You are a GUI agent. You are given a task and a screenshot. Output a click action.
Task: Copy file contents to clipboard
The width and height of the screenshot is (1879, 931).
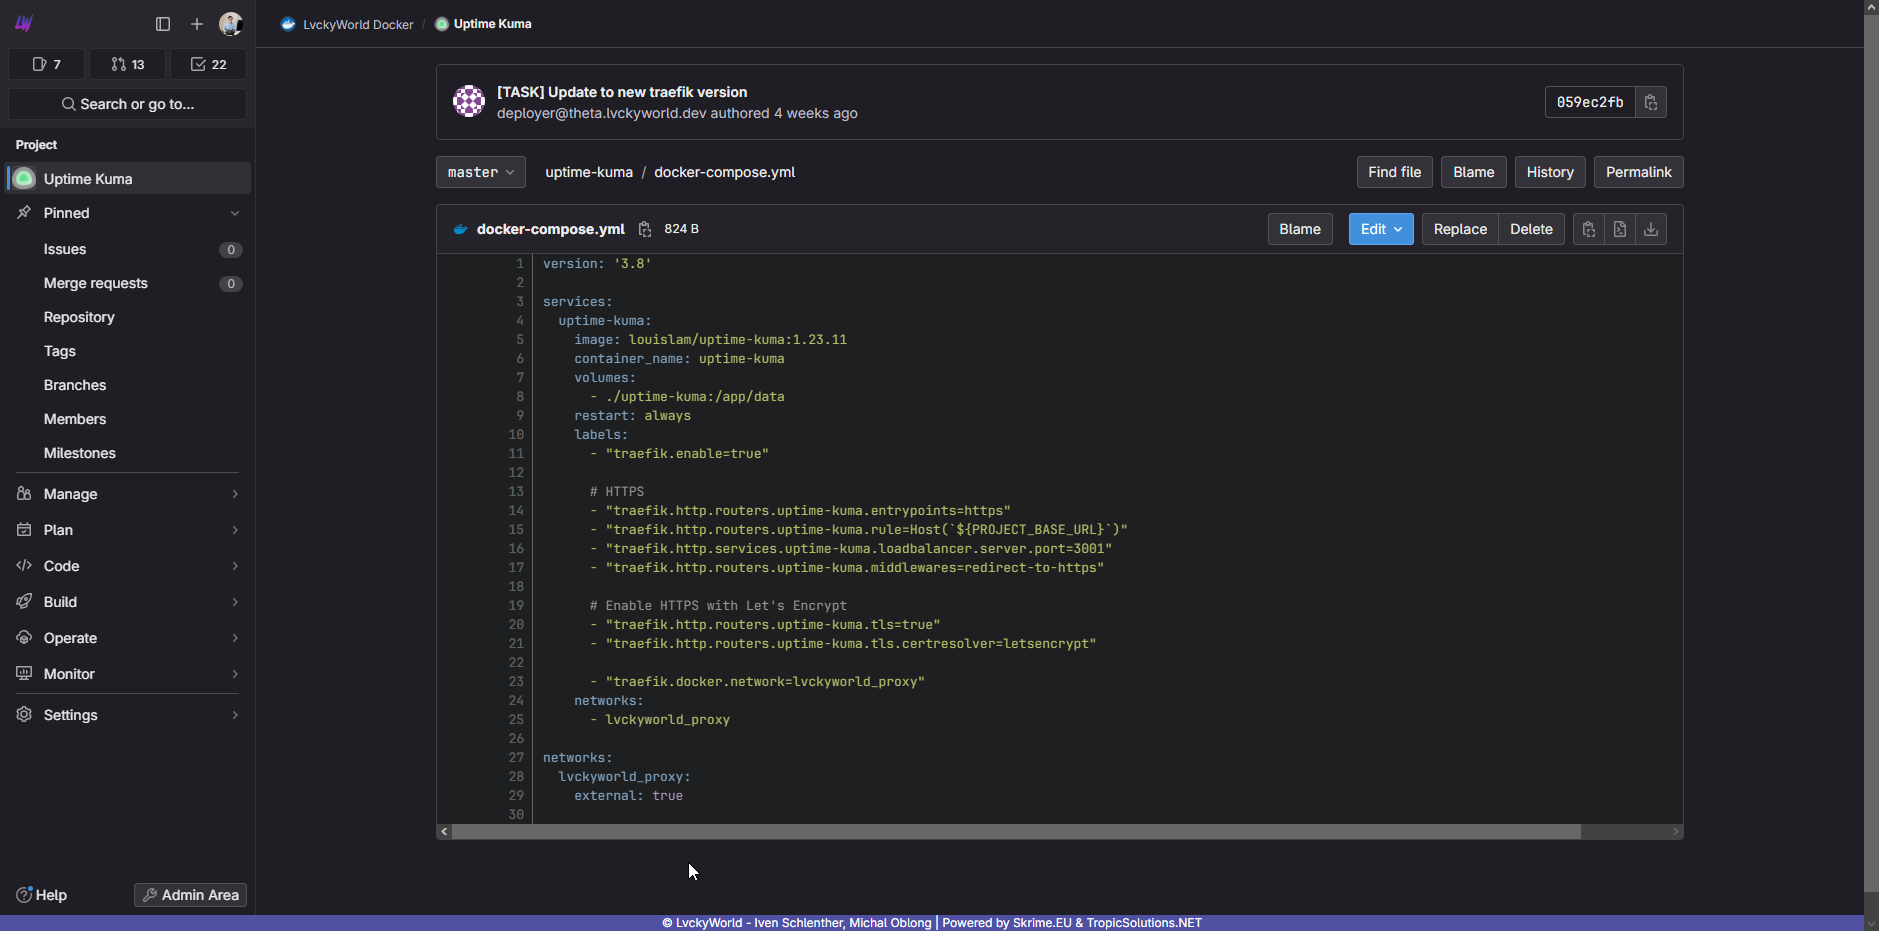coord(1588,229)
